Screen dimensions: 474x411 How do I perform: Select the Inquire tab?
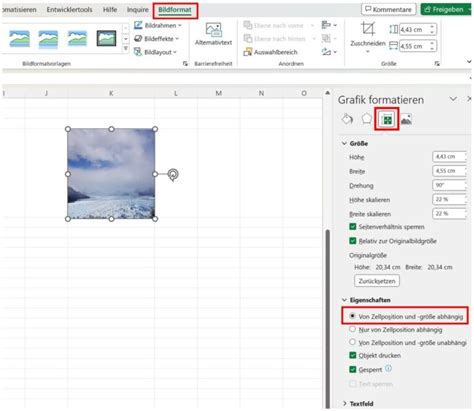point(138,10)
